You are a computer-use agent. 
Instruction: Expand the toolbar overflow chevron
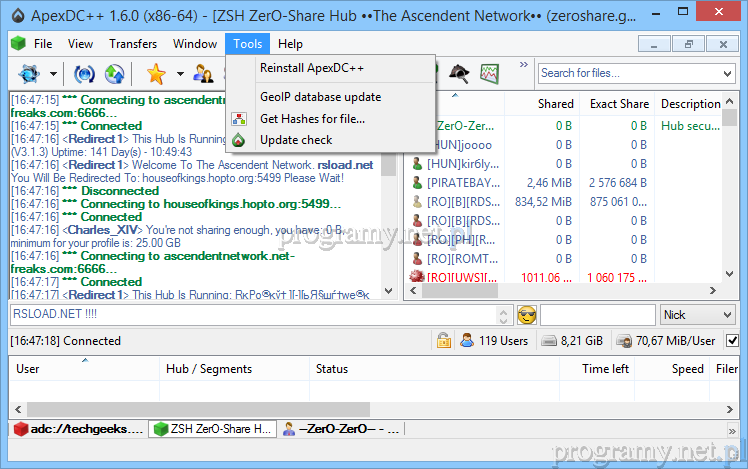click(x=522, y=66)
